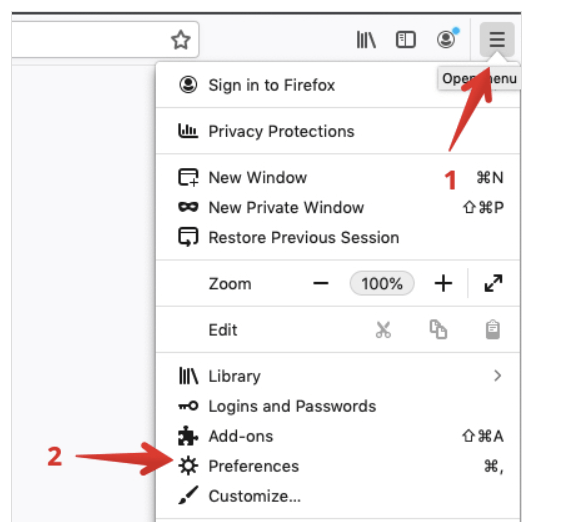586x522 pixels.
Task: Bookmark this page with the star icon
Action: (181, 40)
